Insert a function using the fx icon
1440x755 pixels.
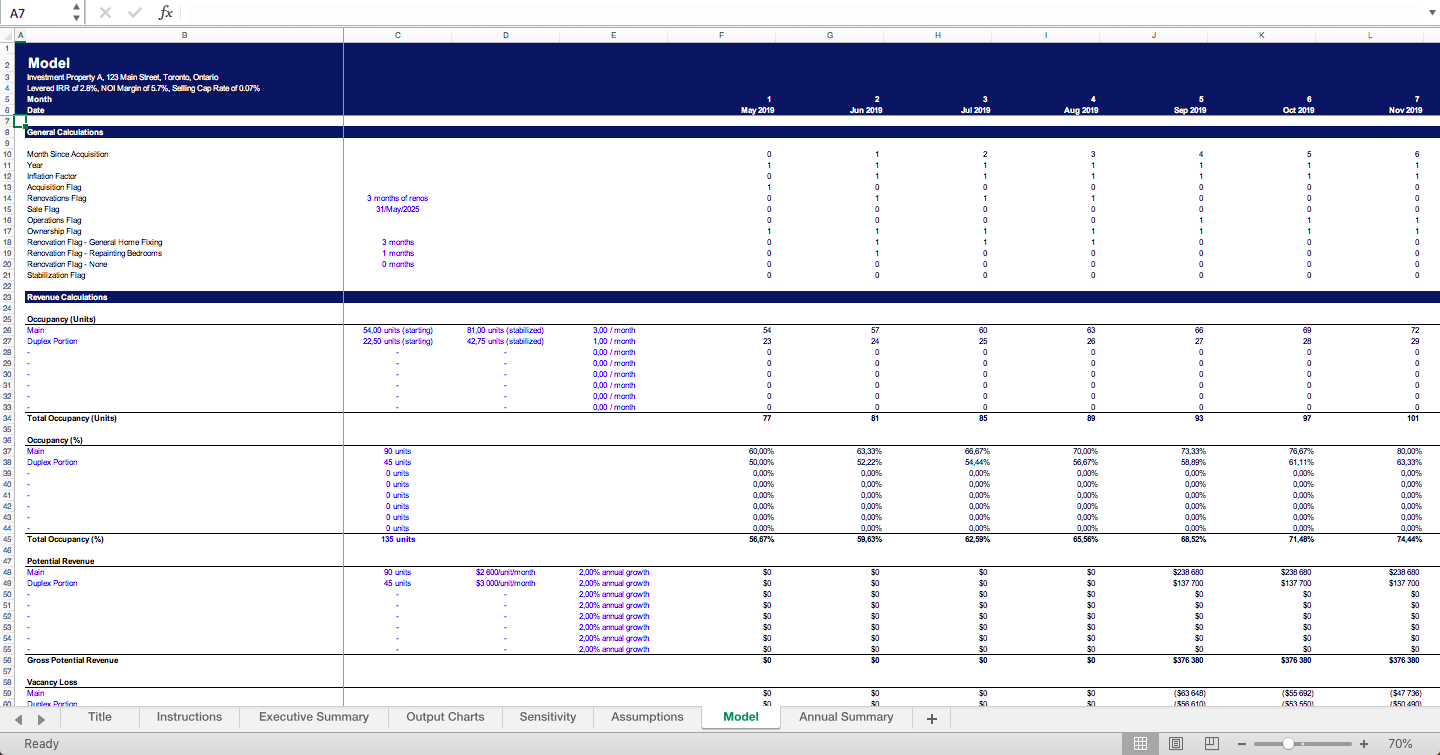[165, 12]
